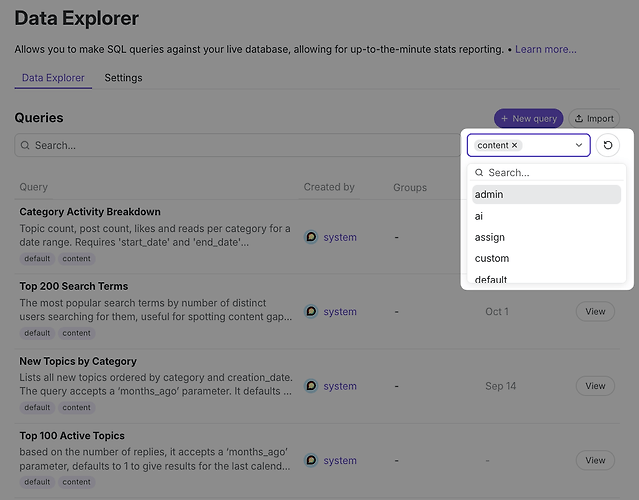This screenshot has height=500, width=639.
Task: View the New Topics by Category query
Action: coord(595,386)
